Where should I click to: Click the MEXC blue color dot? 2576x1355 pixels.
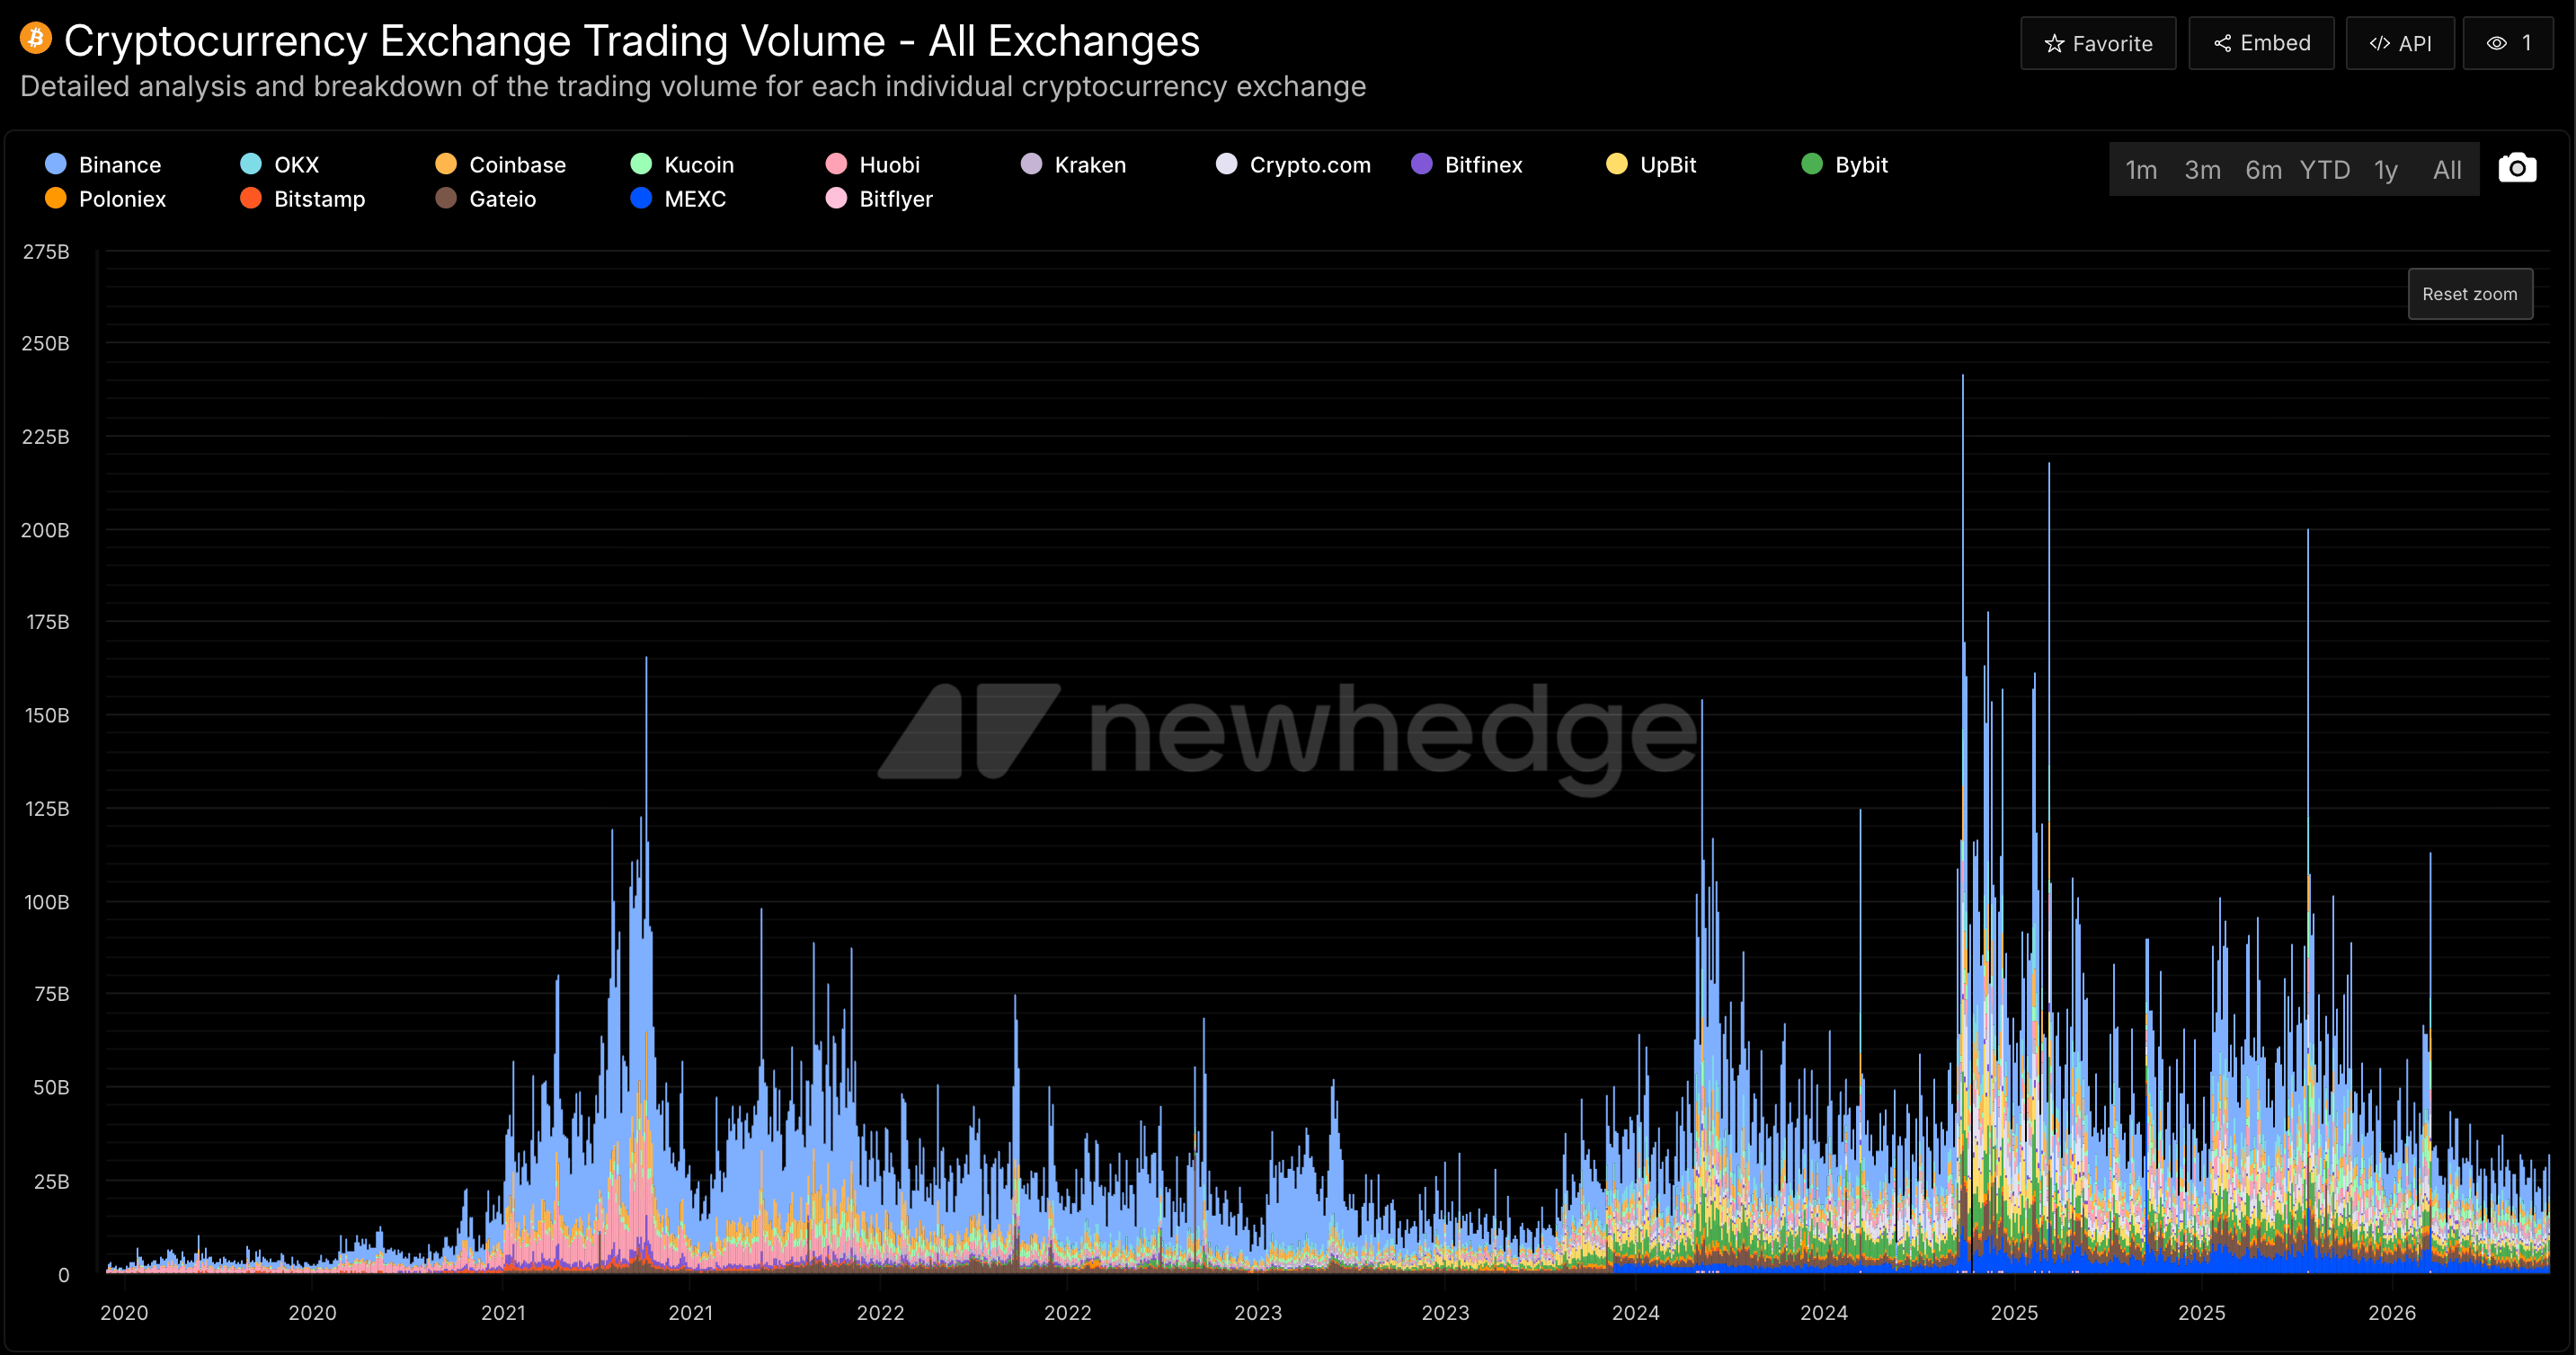point(641,198)
